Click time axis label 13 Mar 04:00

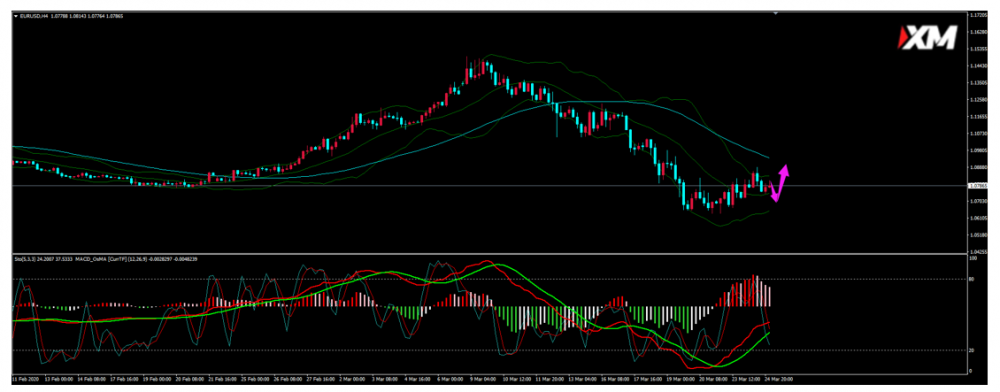pos(582,379)
